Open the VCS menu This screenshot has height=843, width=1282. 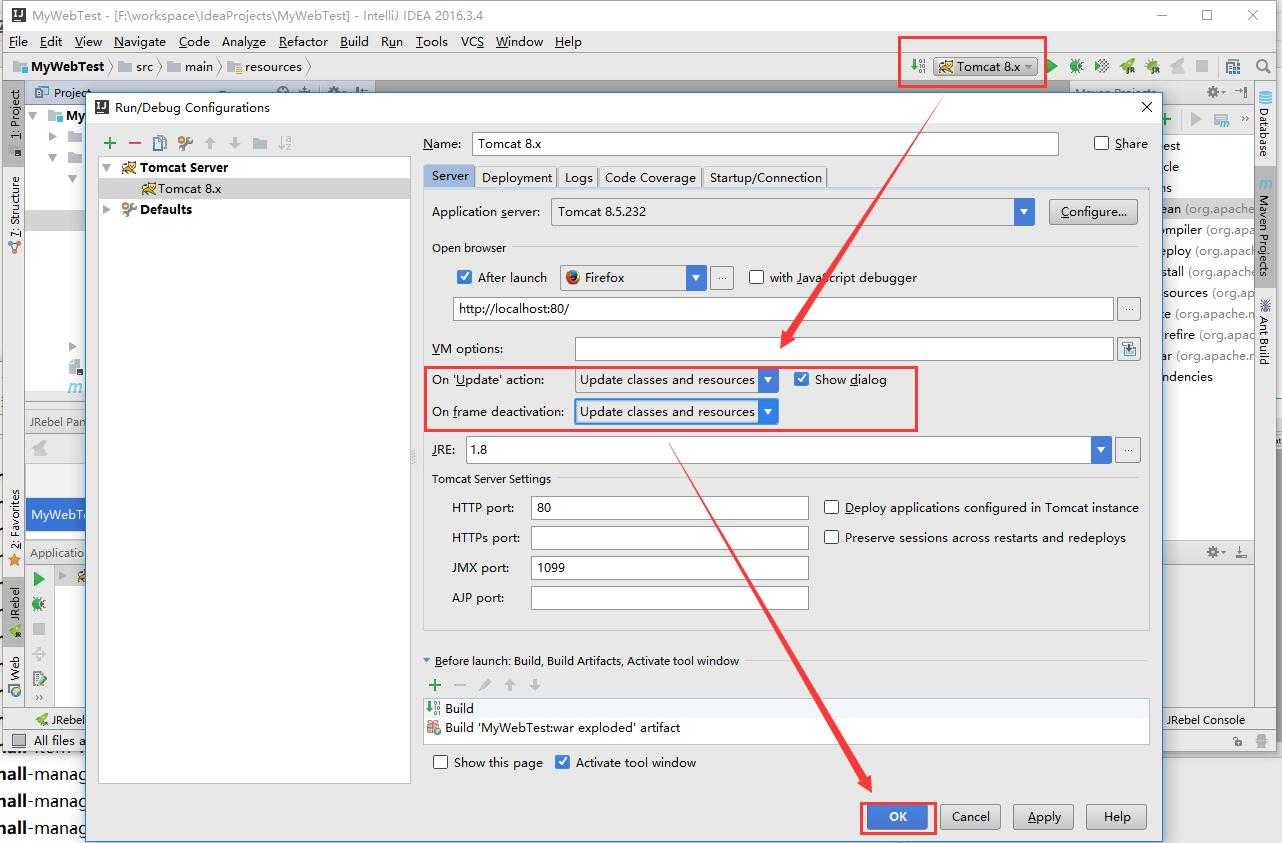[x=472, y=41]
